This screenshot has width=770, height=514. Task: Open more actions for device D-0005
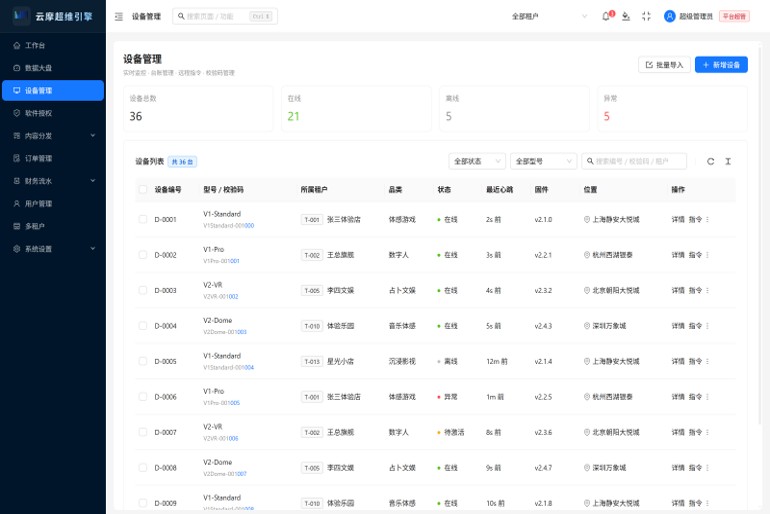[707, 361]
